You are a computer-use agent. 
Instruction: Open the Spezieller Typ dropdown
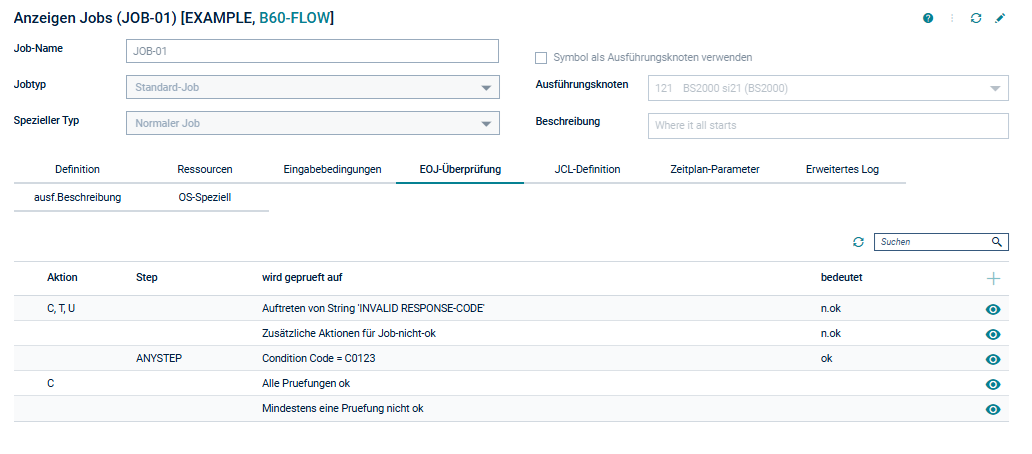[313, 123]
